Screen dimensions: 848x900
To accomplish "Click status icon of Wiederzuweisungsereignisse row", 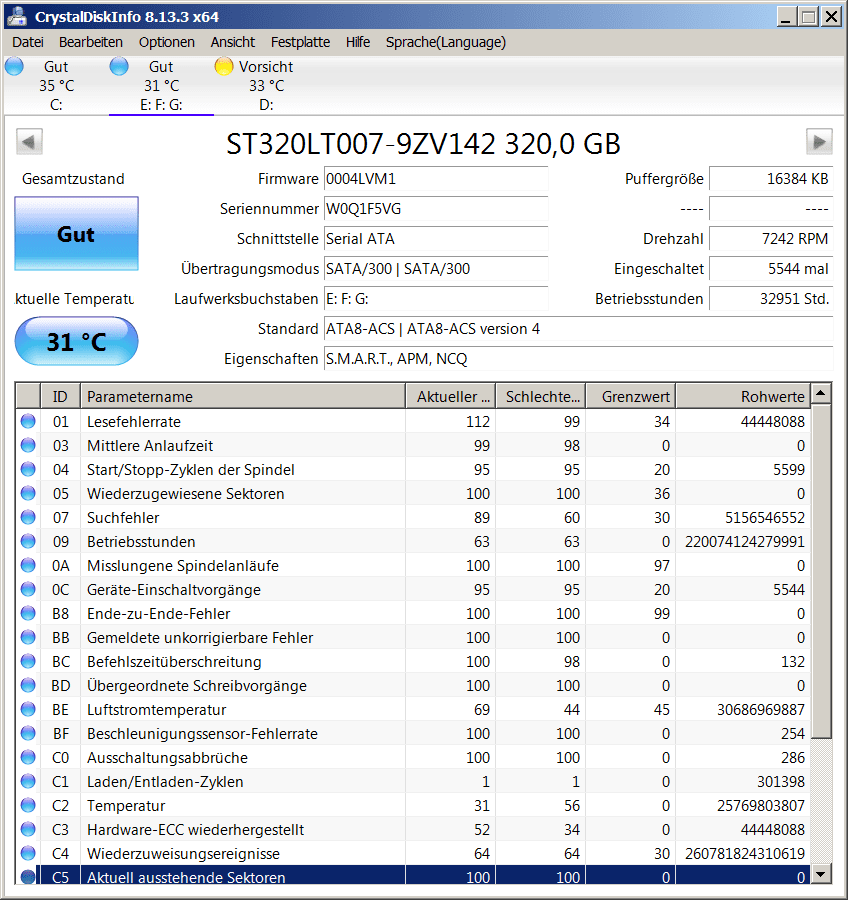I will 28,854.
